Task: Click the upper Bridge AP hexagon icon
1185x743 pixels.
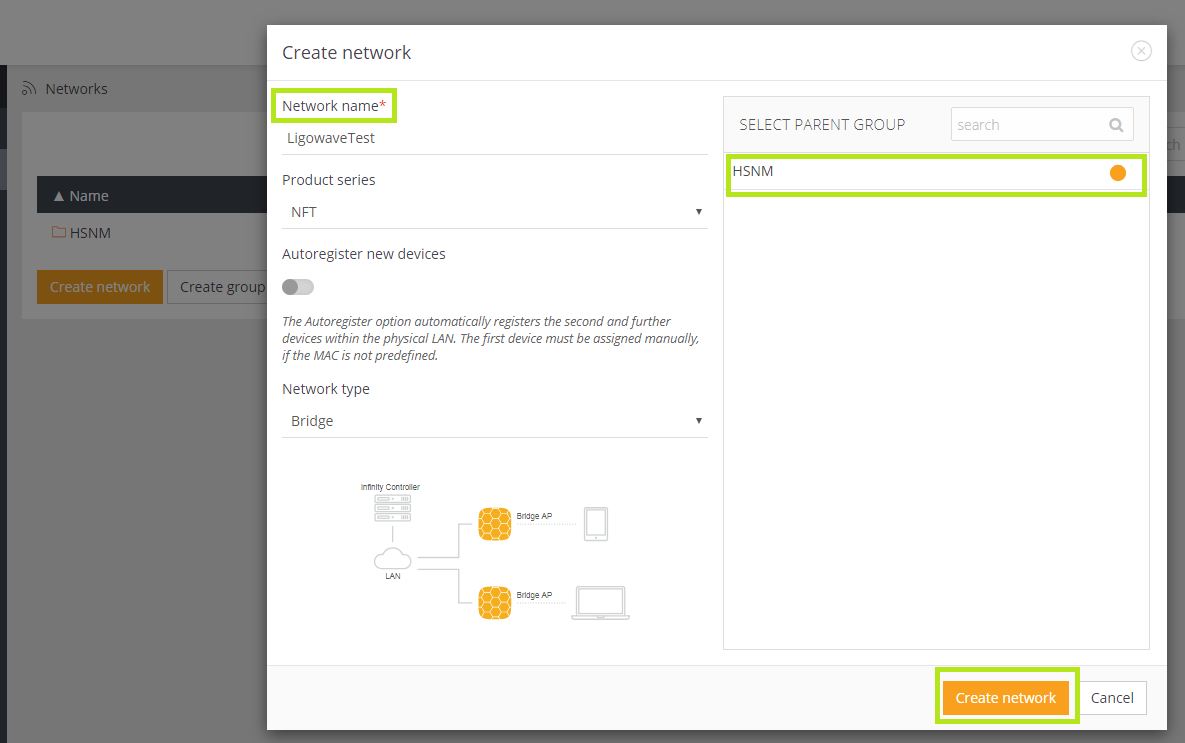Action: [x=495, y=524]
